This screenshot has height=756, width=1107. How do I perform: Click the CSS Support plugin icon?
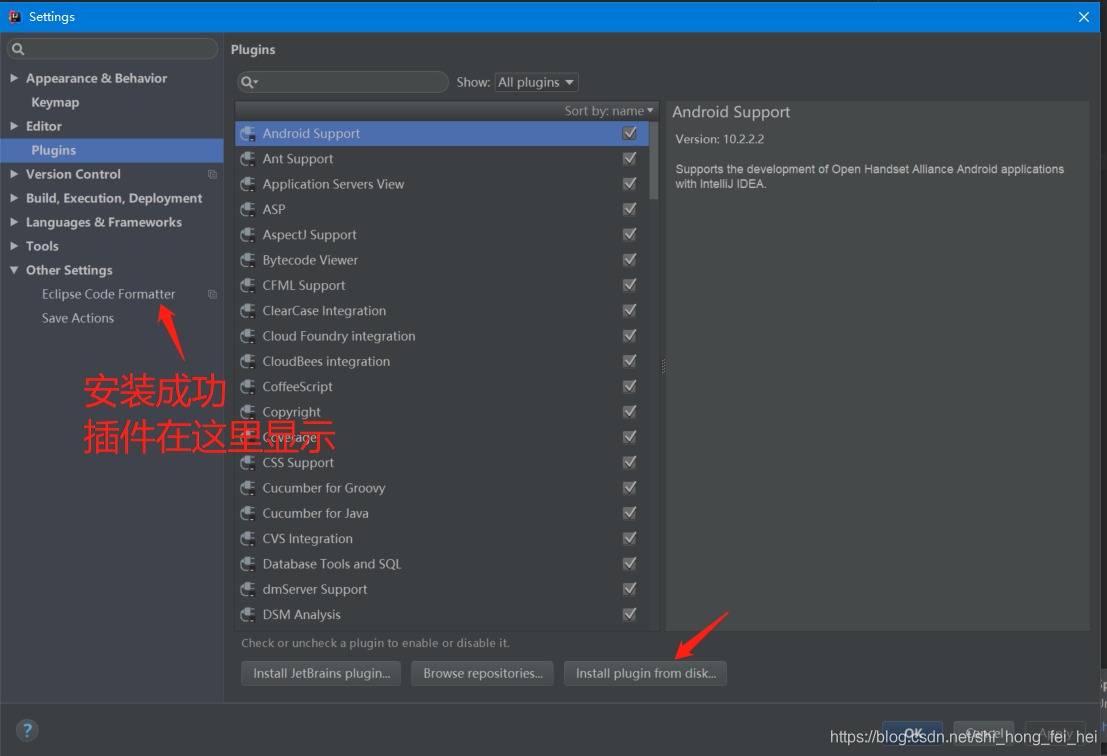[248, 463]
